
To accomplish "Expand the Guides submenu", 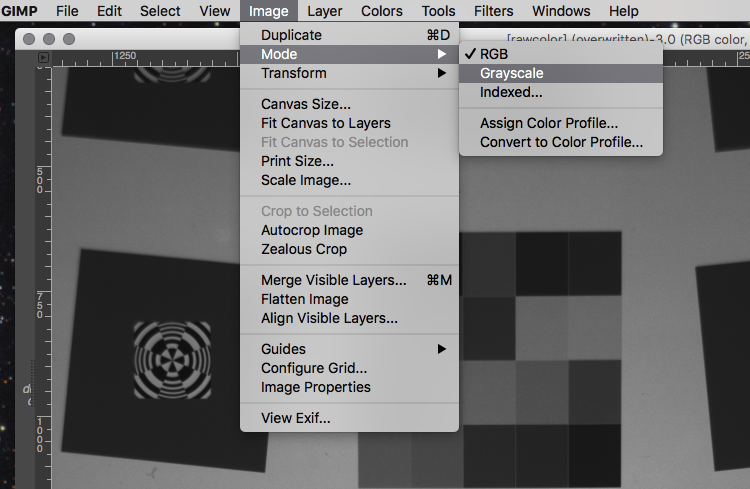I will 349,349.
